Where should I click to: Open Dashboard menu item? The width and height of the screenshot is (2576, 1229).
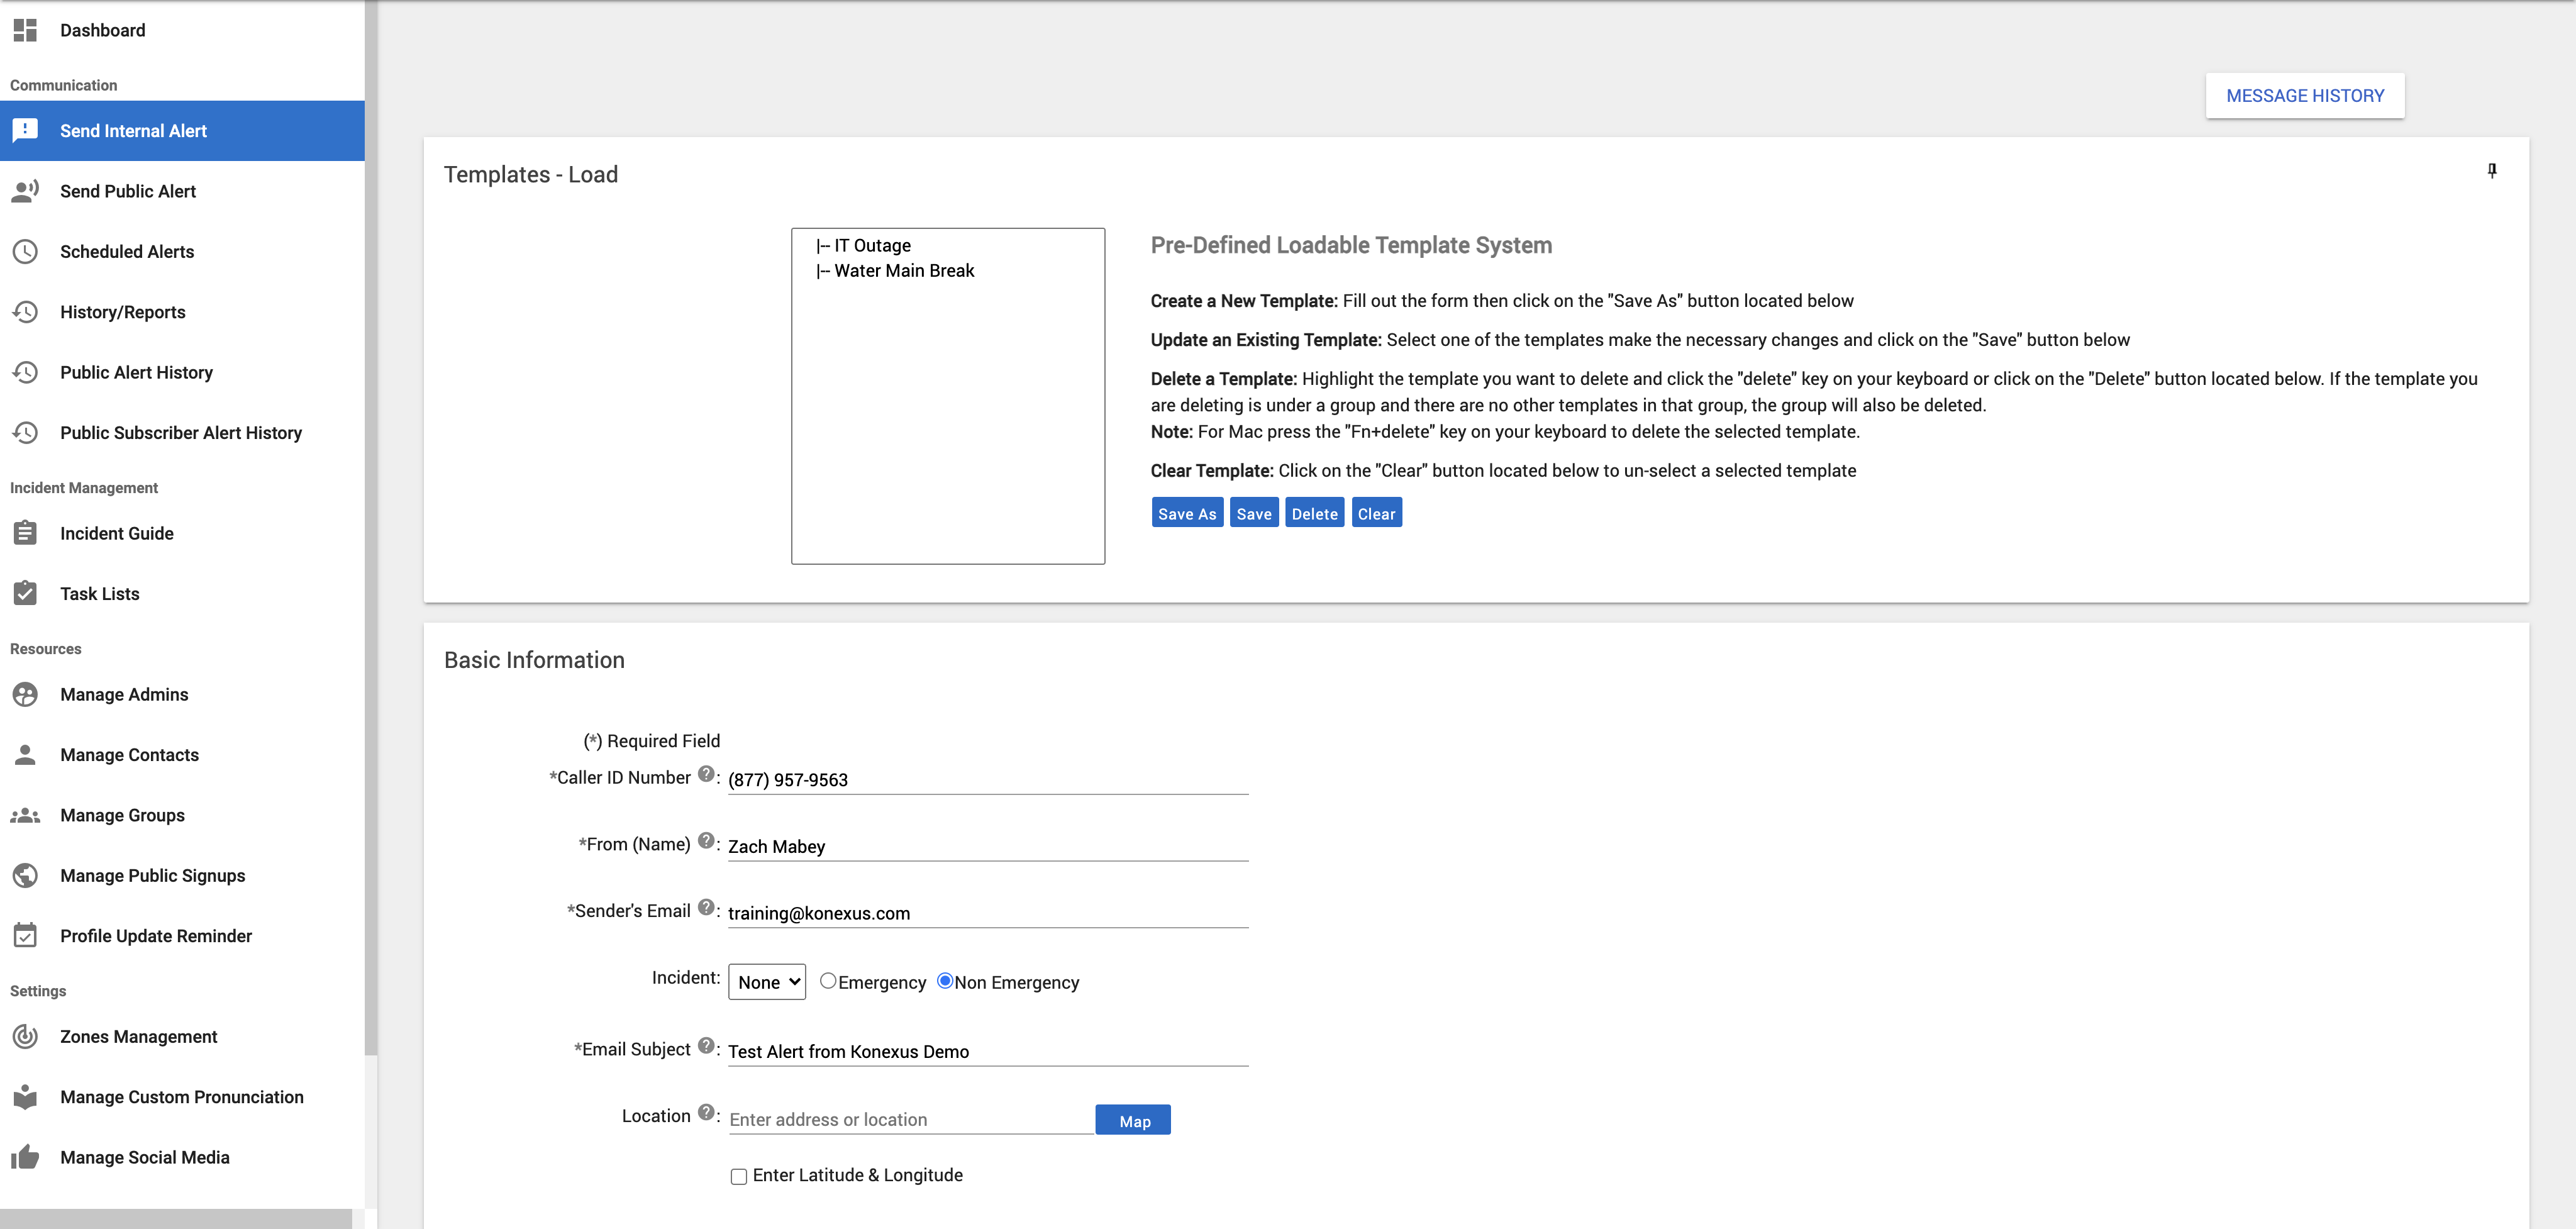pyautogui.click(x=182, y=30)
